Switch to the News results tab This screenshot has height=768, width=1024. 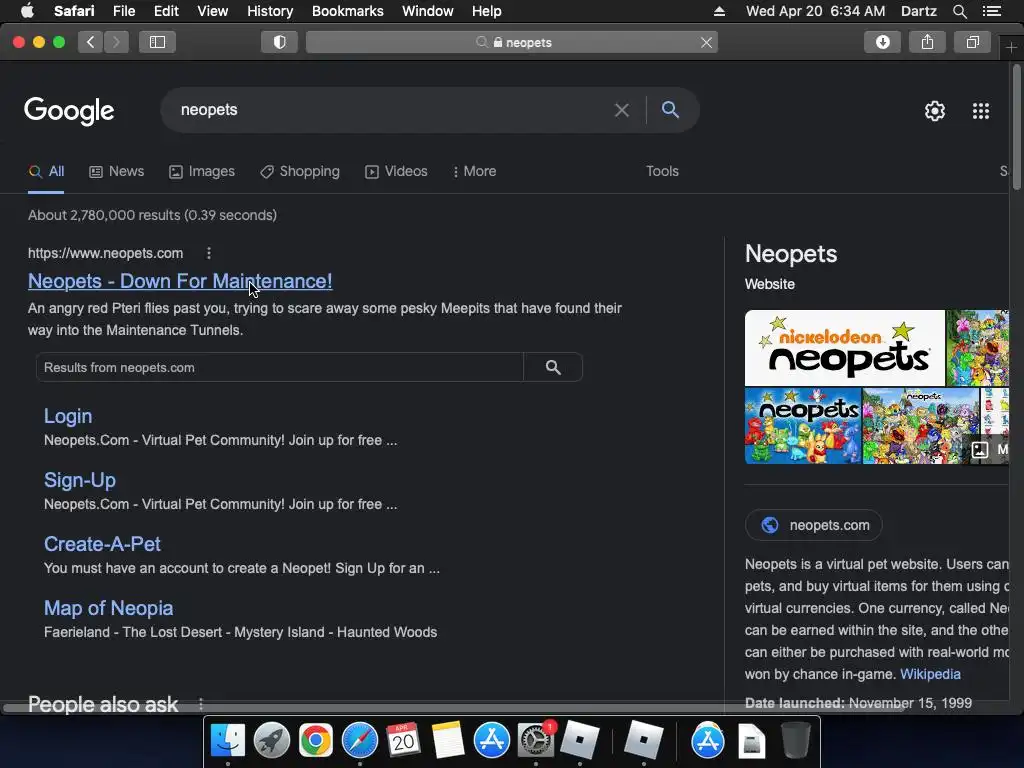(117, 171)
